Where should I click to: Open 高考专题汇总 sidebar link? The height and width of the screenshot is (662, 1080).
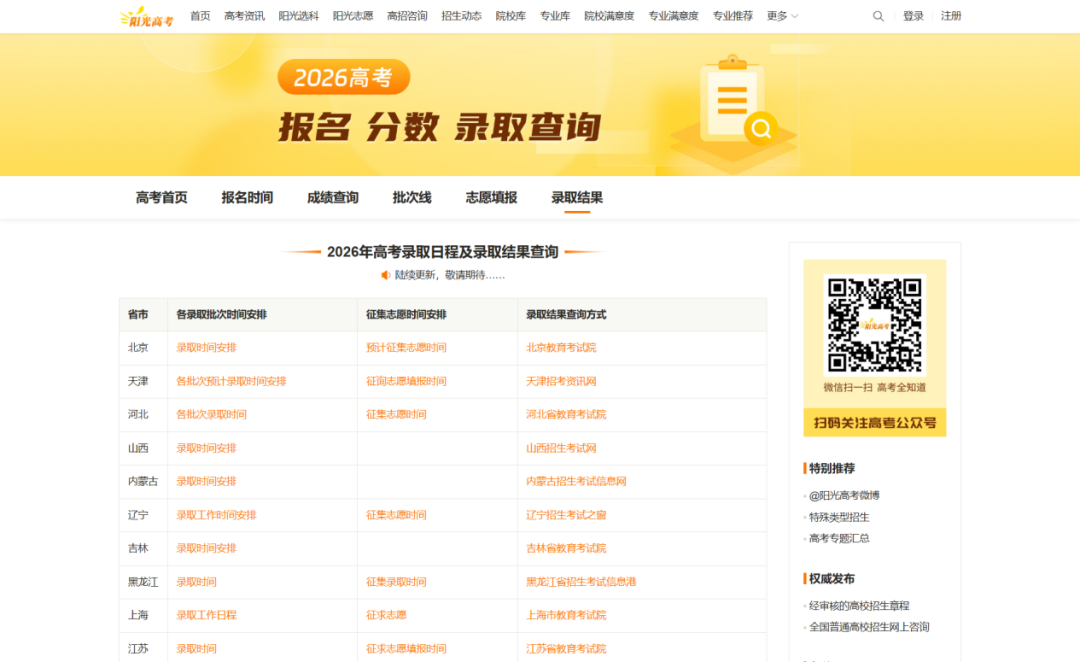click(839, 539)
